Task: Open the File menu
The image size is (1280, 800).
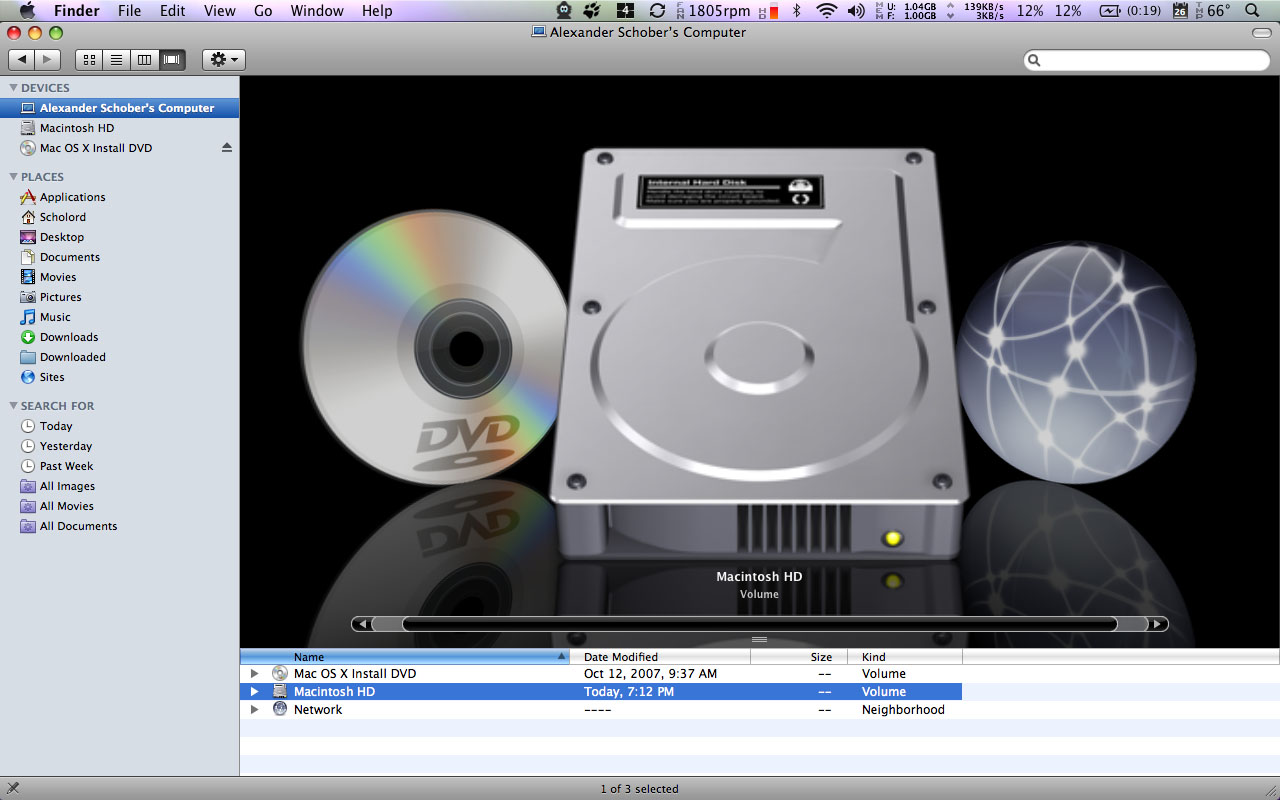Action: [129, 11]
